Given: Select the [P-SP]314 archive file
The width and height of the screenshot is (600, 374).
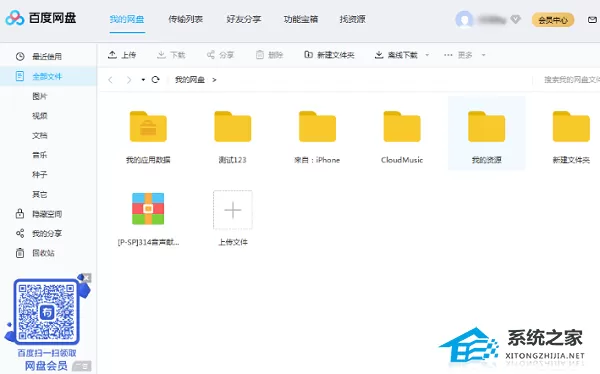Looking at the screenshot, I should (148, 219).
